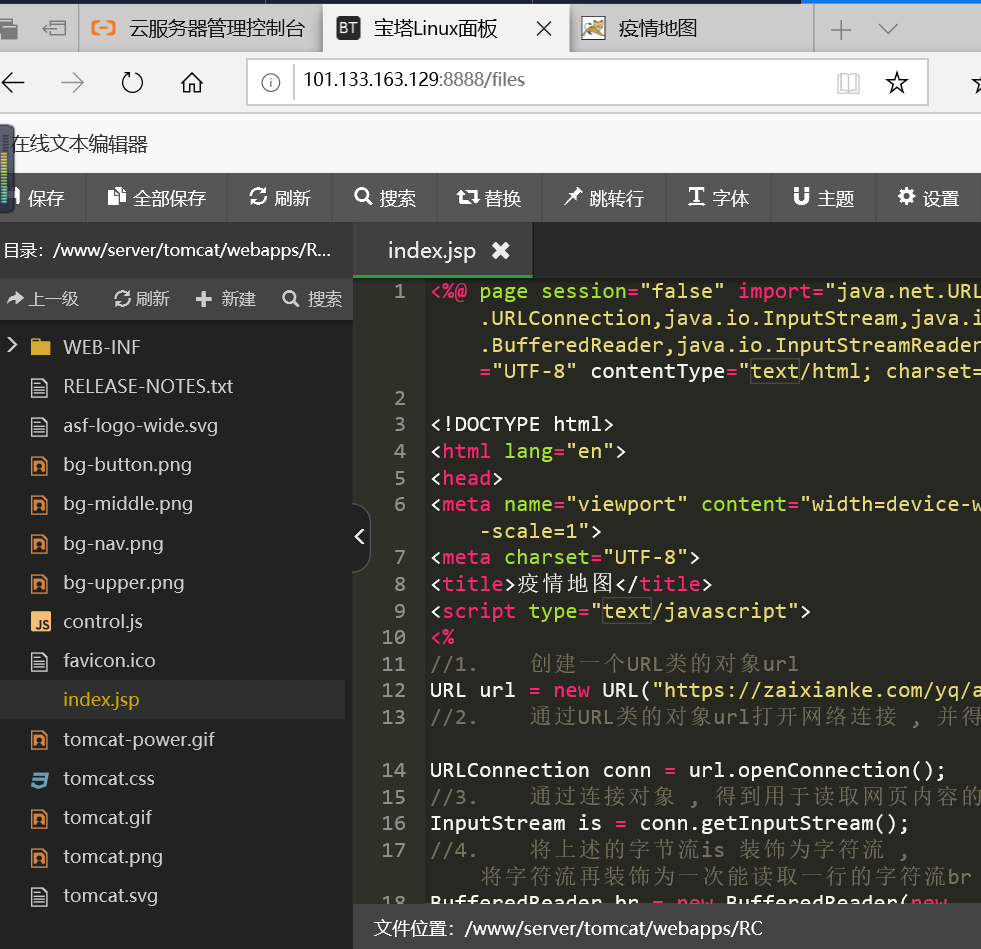Open tomcat.gif file
The height and width of the screenshot is (949, 981).
tap(107, 818)
